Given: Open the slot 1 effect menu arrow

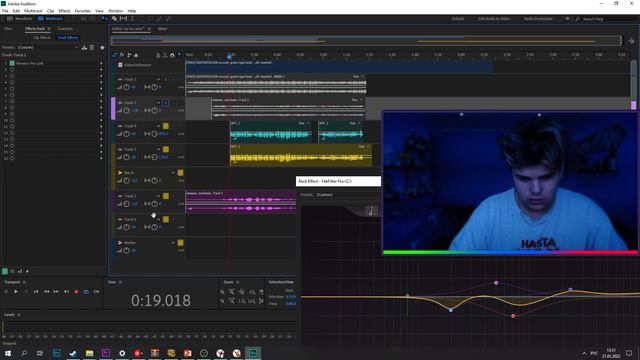Looking at the screenshot, I should pos(101,63).
